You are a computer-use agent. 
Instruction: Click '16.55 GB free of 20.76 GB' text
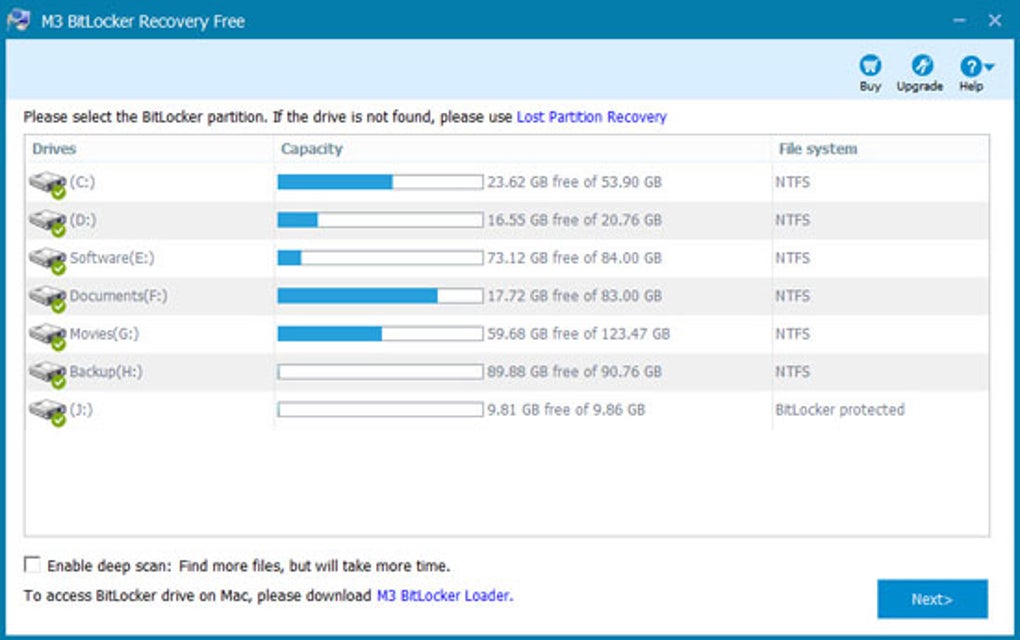click(574, 220)
